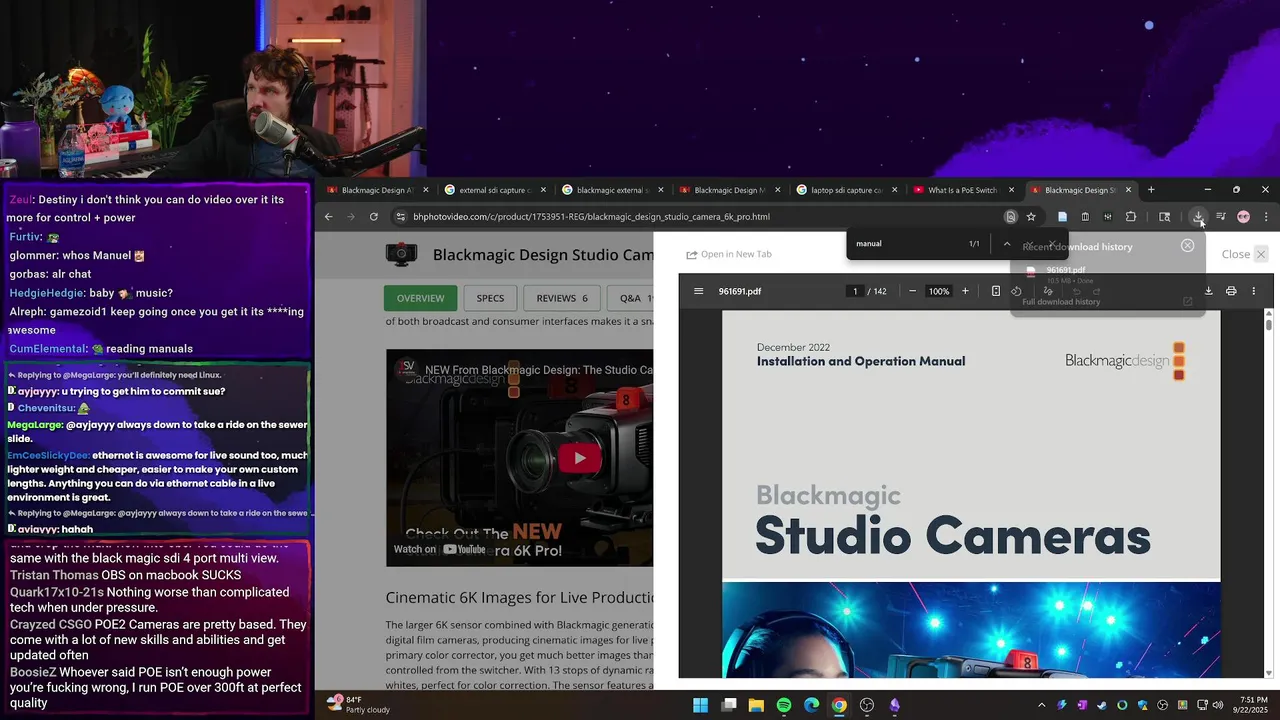The image size is (1280, 720).
Task: Open Spotify from the taskbar
Action: 784,705
